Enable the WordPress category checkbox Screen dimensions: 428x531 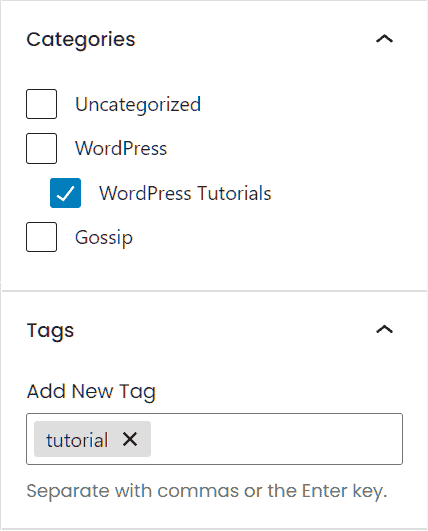pyautogui.click(x=41, y=148)
